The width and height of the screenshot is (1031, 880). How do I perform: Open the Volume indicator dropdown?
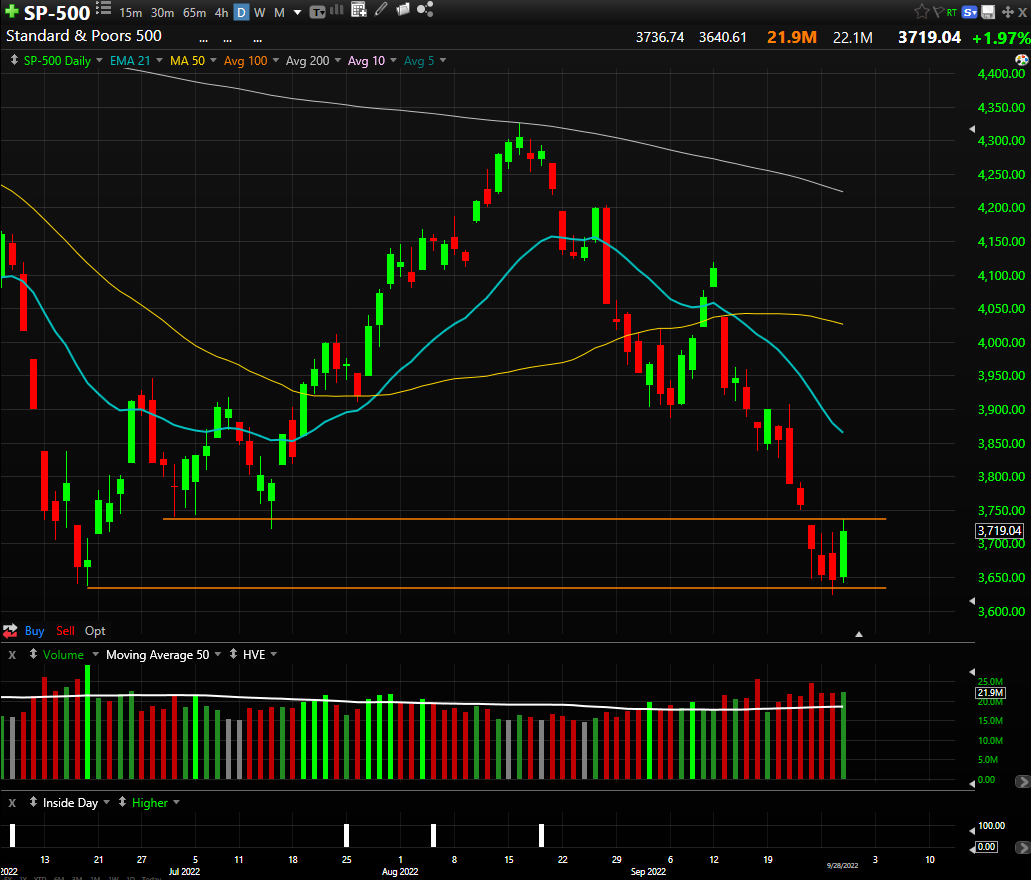(95, 654)
